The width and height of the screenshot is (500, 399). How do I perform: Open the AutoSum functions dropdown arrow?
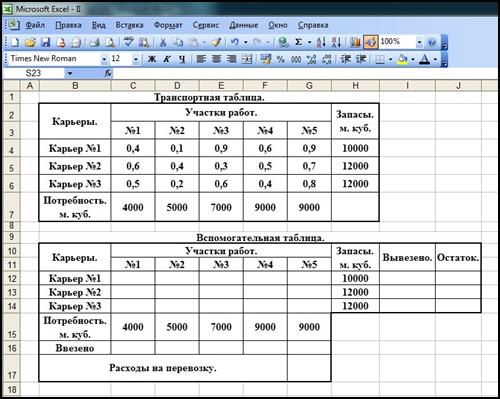pos(309,42)
